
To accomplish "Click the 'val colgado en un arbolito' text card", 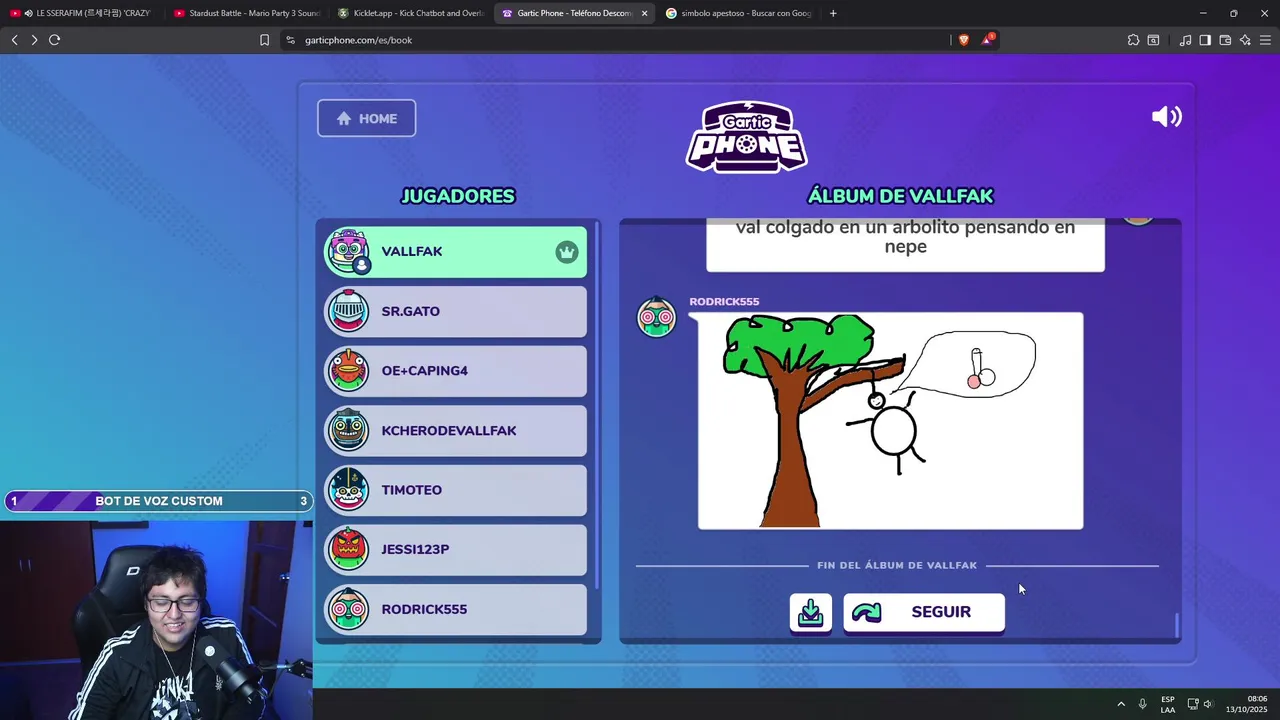I will [x=905, y=244].
